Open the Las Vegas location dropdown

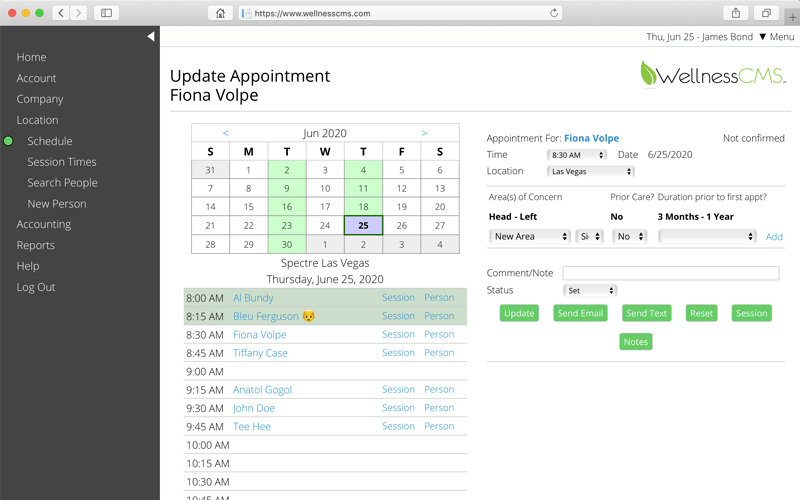[x=590, y=171]
